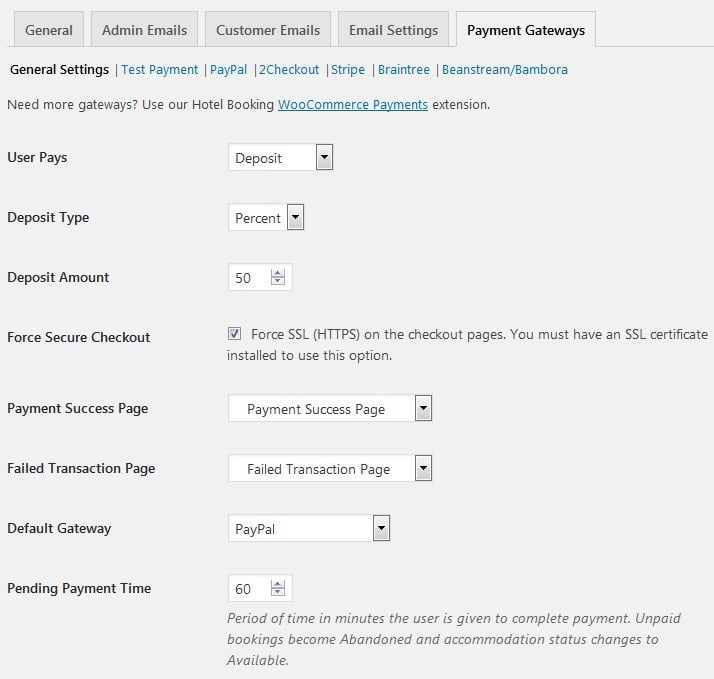The image size is (714, 679).
Task: Expand the Payment Success Page dropdown
Action: [x=330, y=409]
